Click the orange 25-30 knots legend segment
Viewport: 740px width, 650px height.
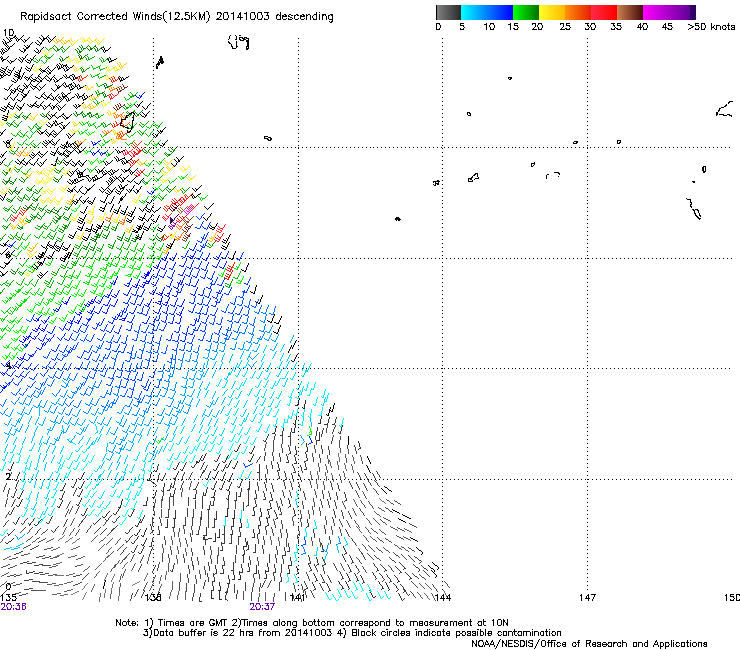578,12
